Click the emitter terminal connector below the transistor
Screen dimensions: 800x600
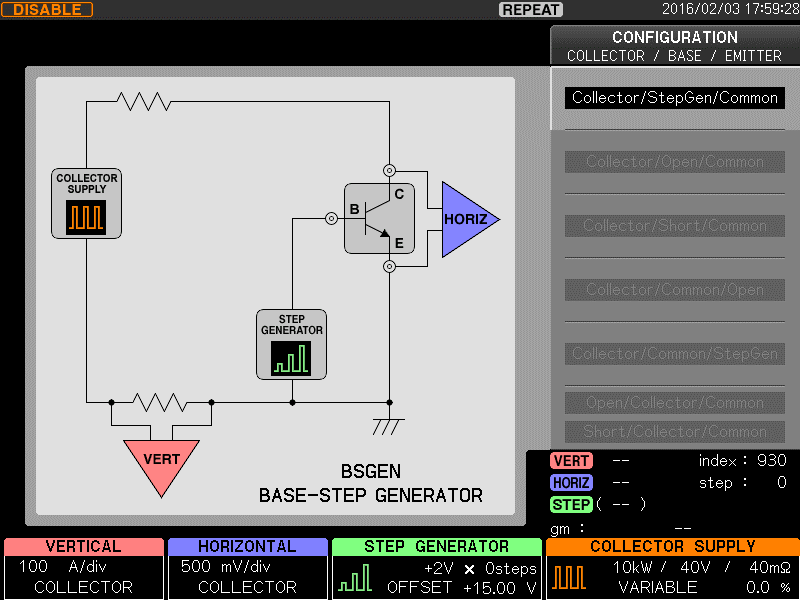pyautogui.click(x=389, y=266)
